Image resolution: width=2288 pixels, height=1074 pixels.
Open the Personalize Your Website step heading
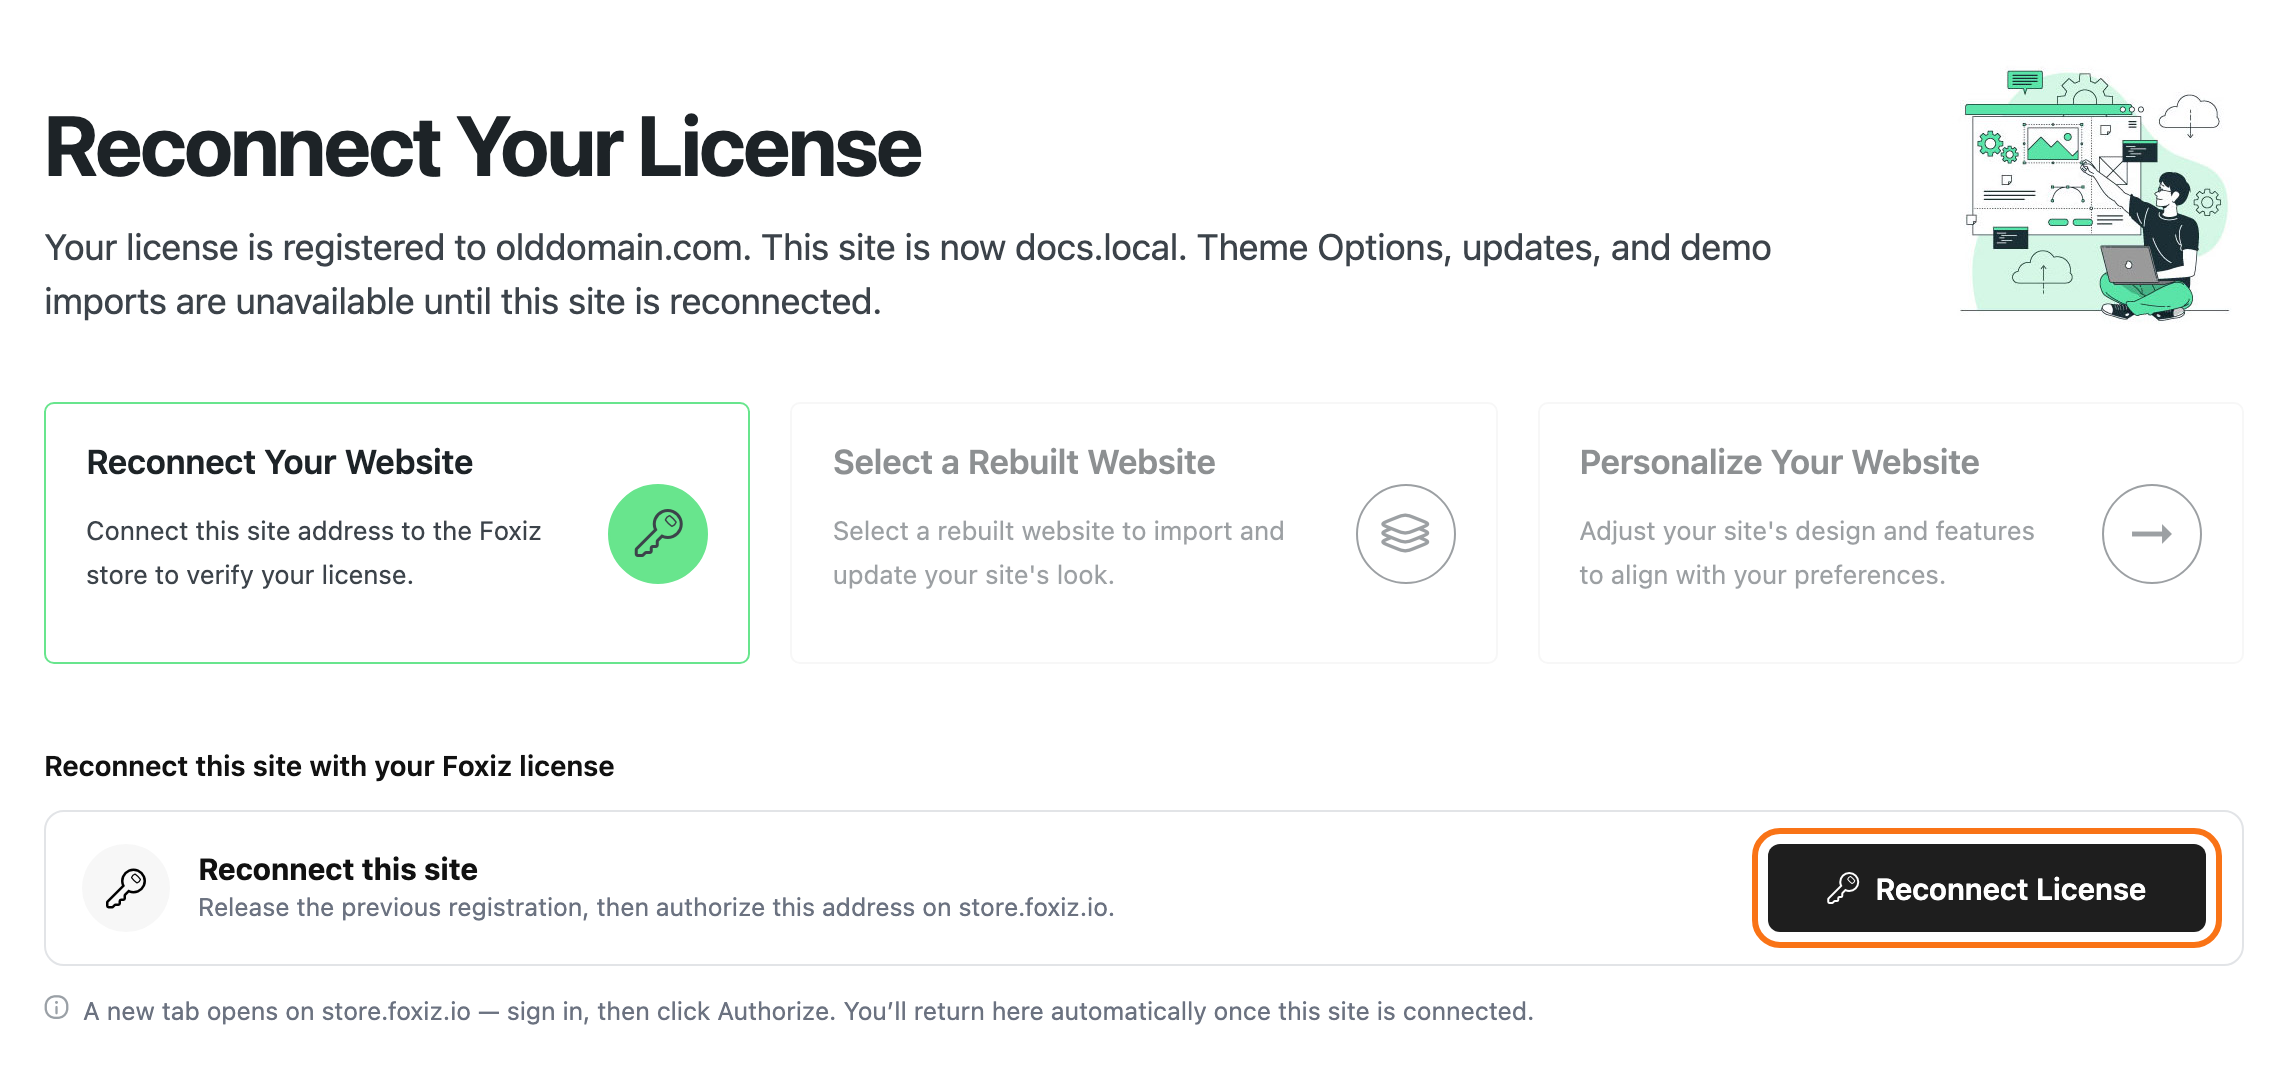[1779, 462]
